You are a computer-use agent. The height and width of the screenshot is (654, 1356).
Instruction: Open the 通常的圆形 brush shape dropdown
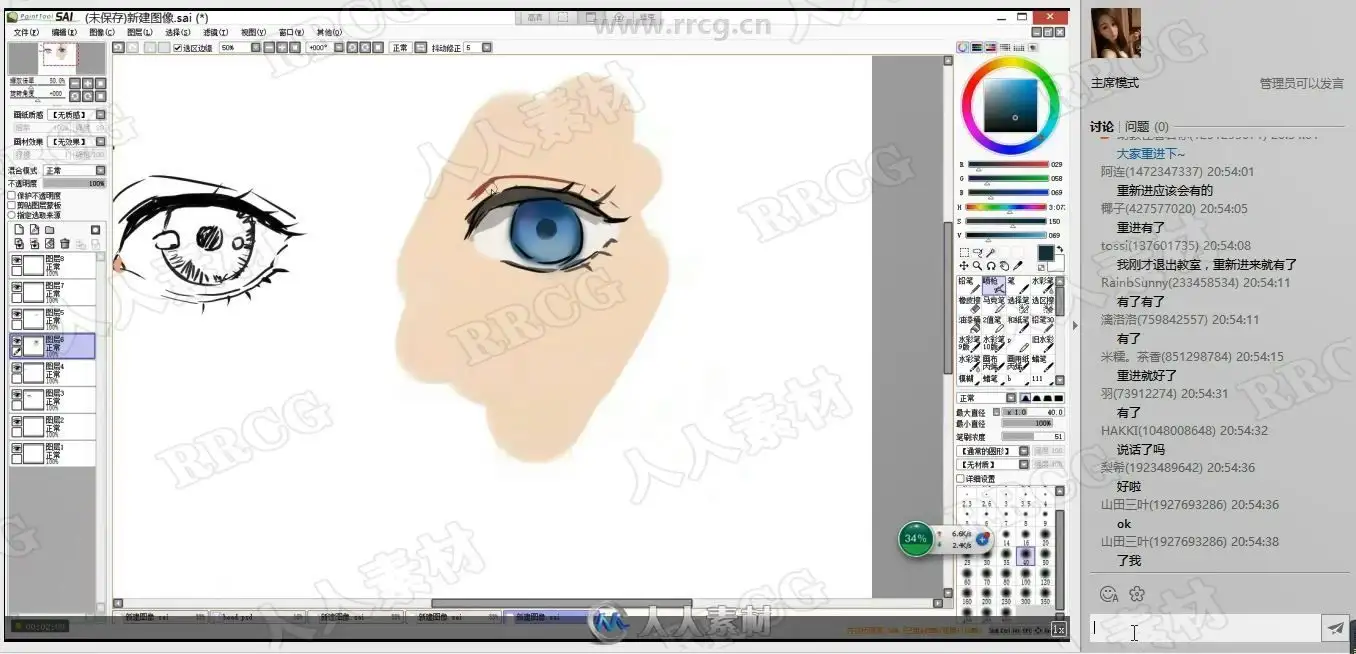pos(1022,452)
